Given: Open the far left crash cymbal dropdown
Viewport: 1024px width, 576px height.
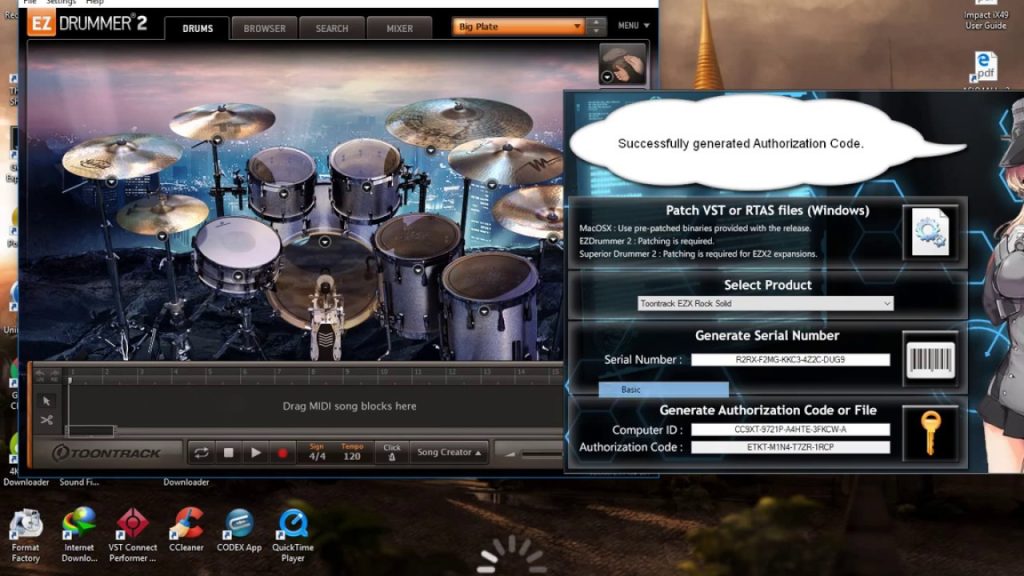Looking at the screenshot, I should coord(112,182).
